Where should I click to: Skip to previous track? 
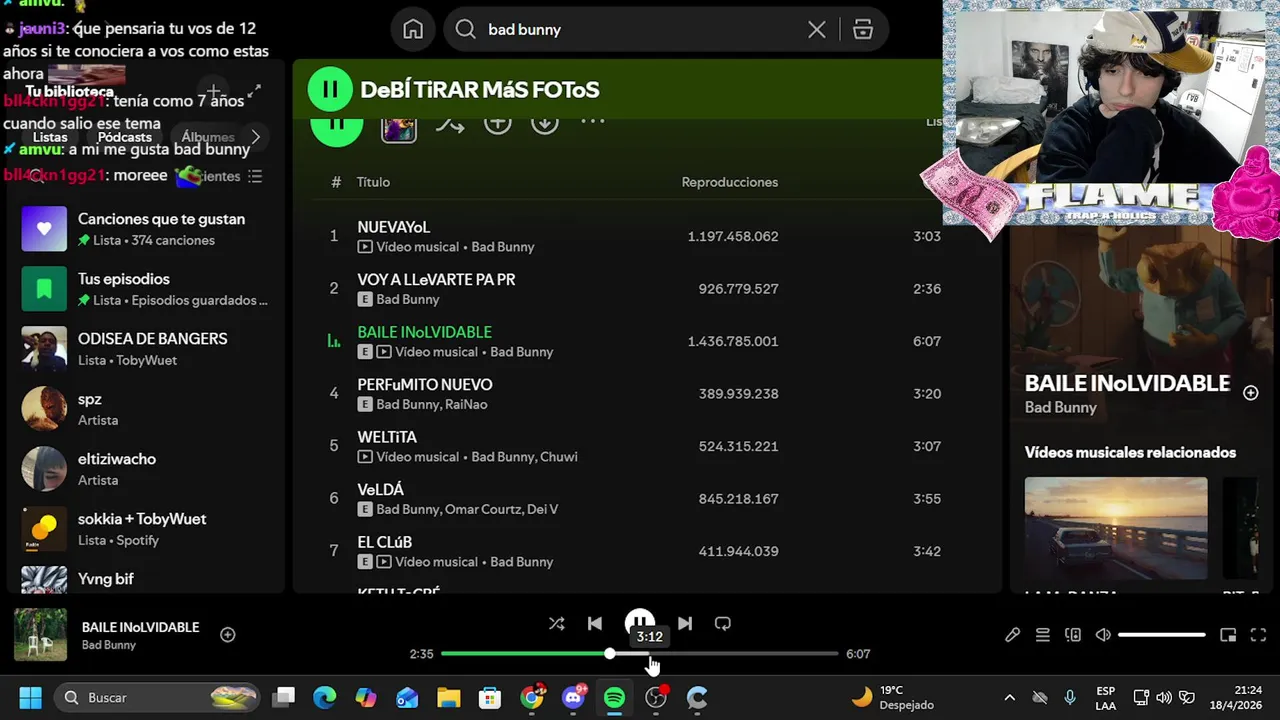pyautogui.click(x=595, y=623)
